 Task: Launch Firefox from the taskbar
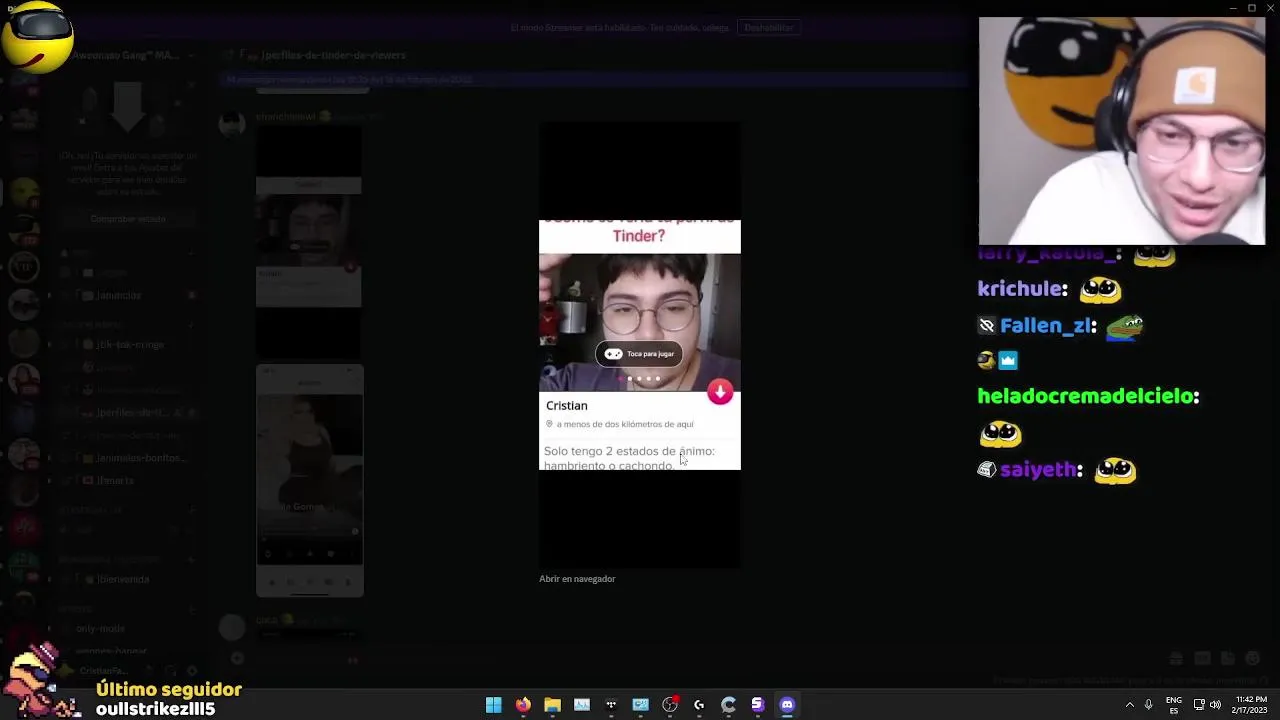click(523, 705)
